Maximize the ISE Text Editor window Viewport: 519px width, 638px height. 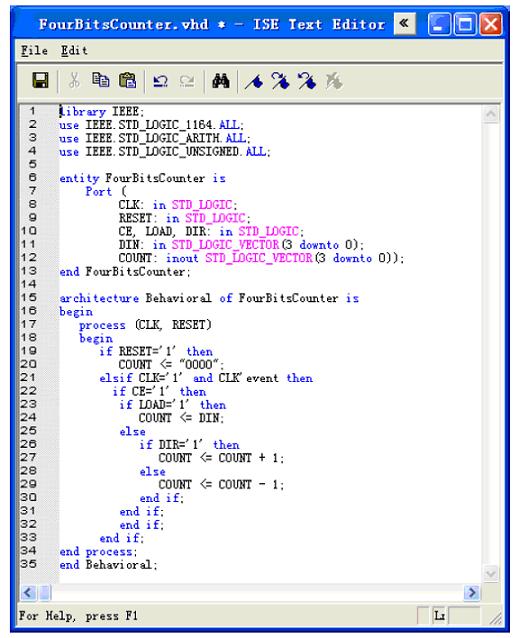(465, 24)
